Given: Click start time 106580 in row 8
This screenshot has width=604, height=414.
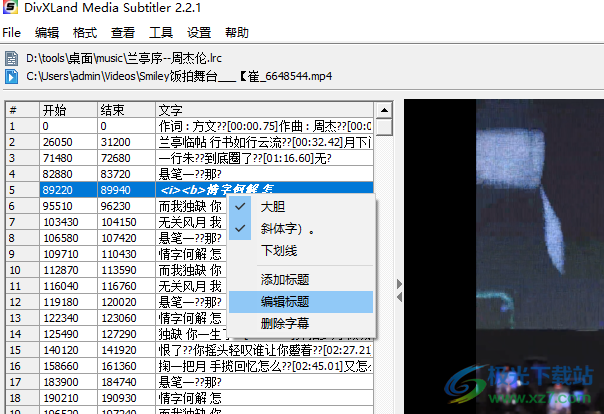Looking at the screenshot, I should click(x=68, y=238).
